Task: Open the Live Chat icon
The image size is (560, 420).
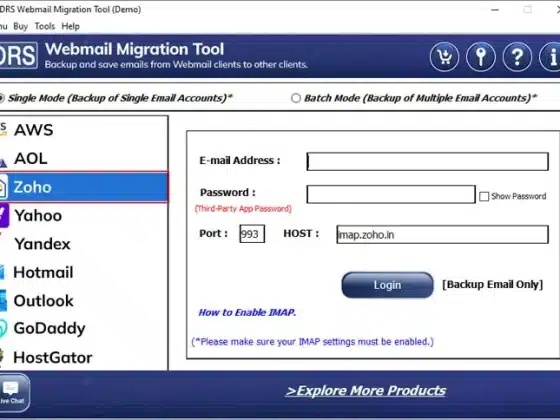Action: (x=14, y=393)
